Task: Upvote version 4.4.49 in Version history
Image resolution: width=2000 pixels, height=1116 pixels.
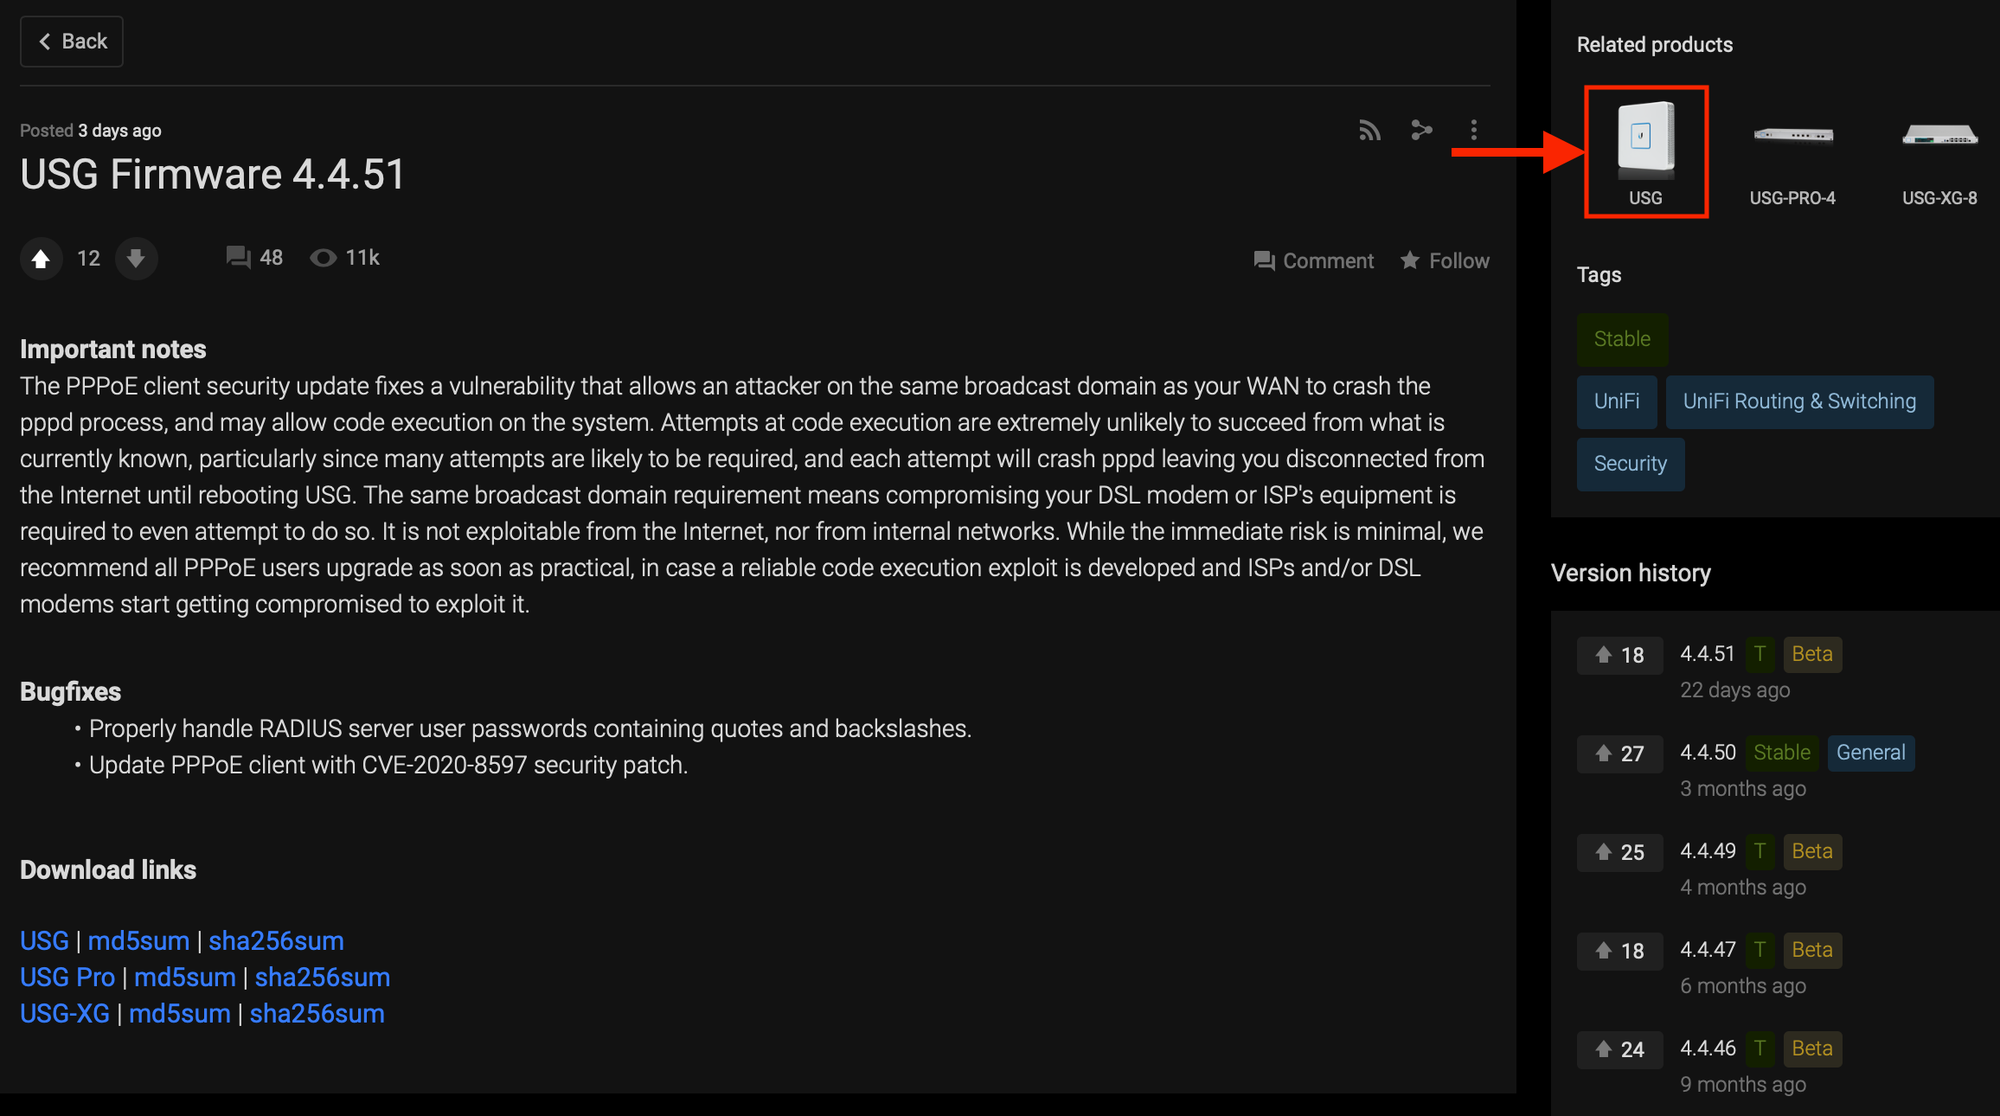Action: [x=1620, y=852]
